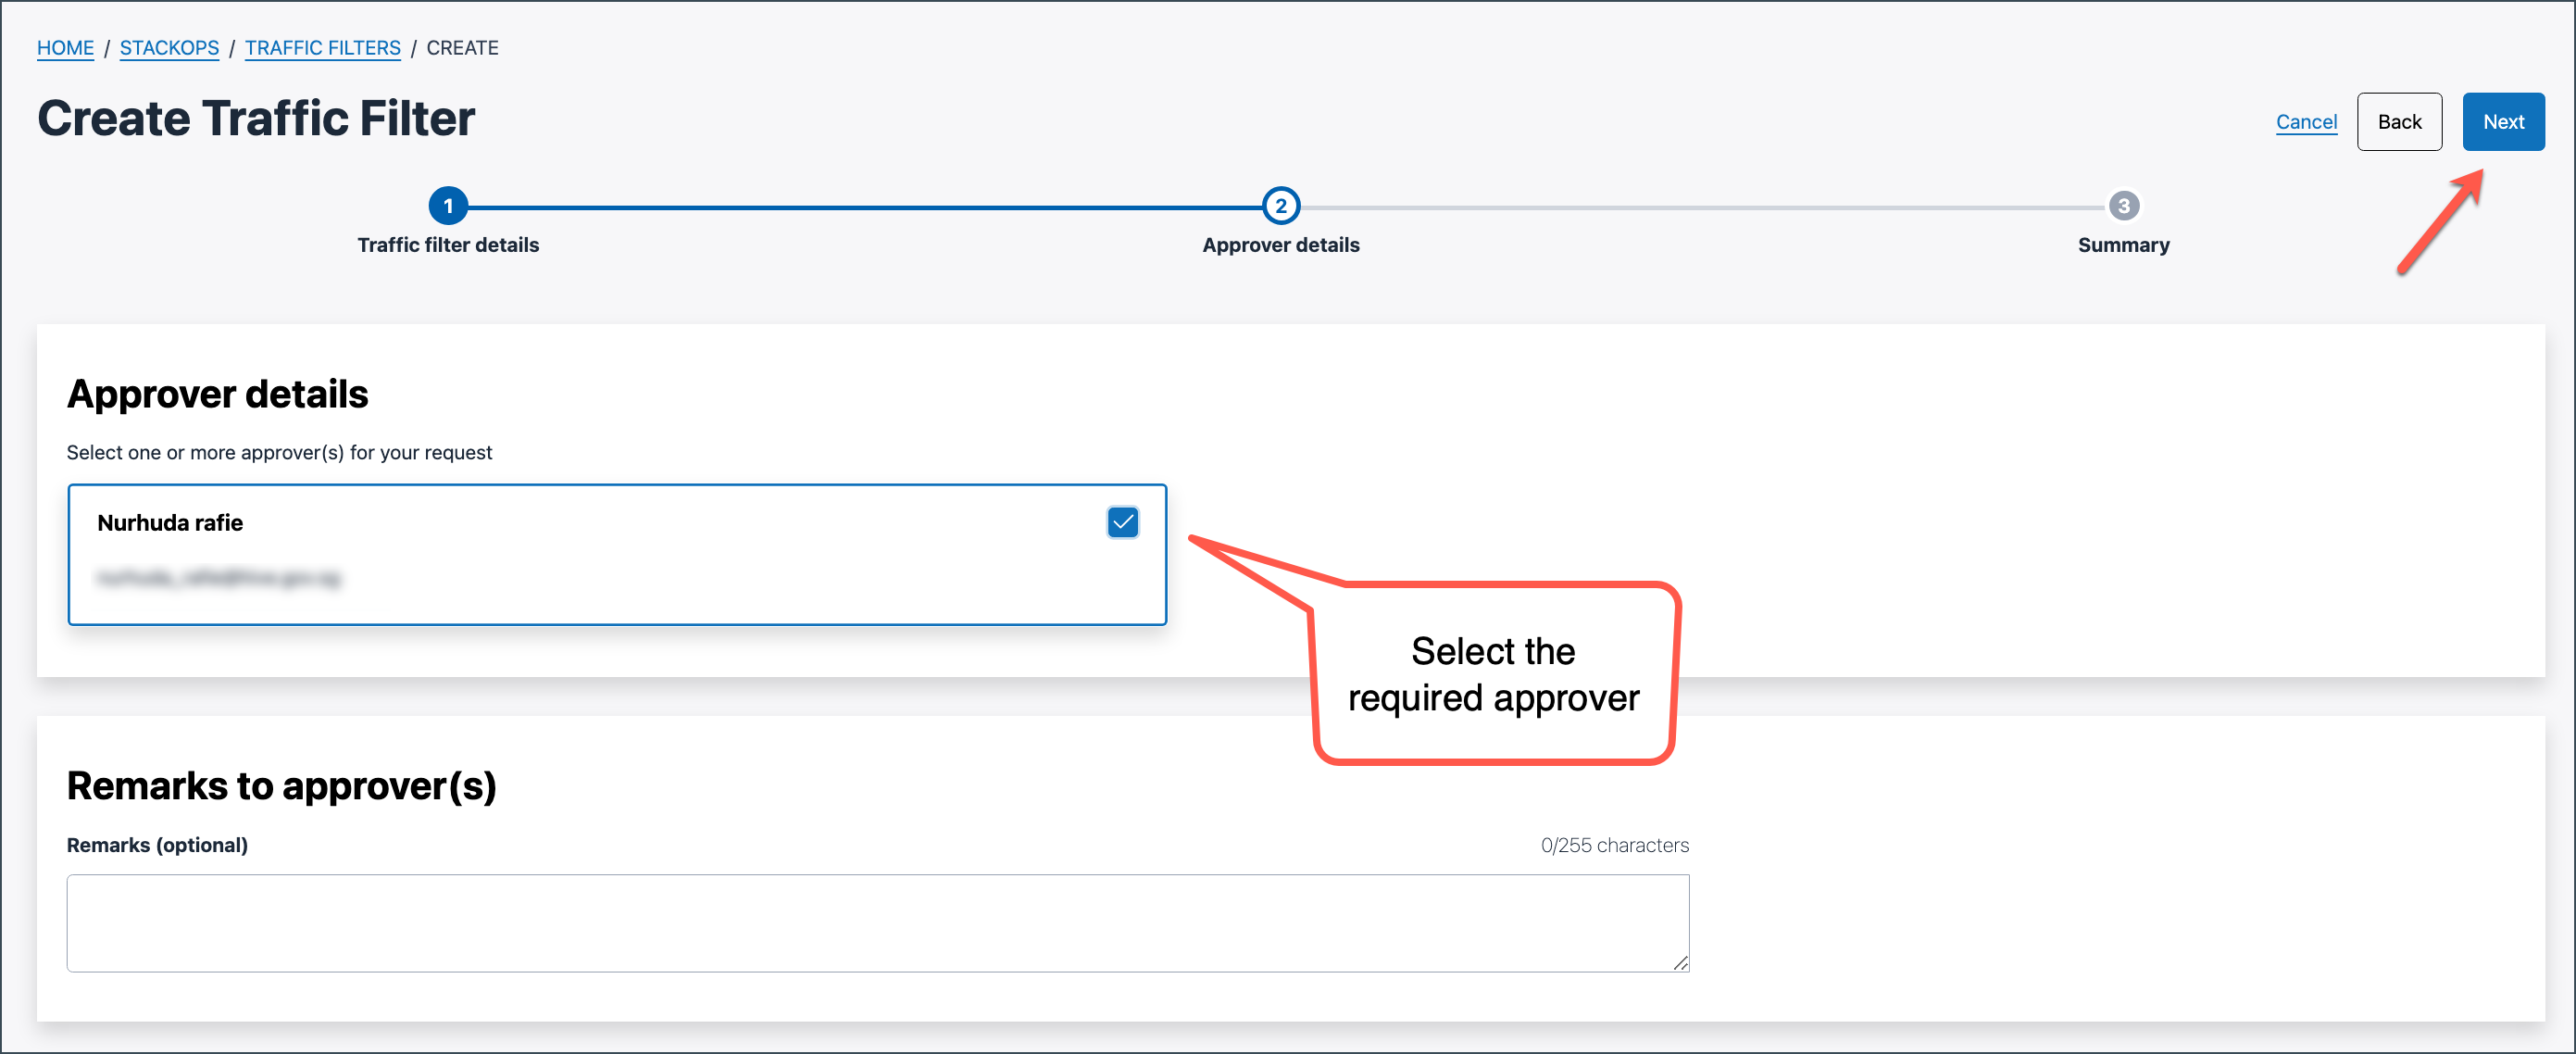Open the STACKOPS breadcrumb link
This screenshot has height=1054, width=2576.
coord(169,48)
